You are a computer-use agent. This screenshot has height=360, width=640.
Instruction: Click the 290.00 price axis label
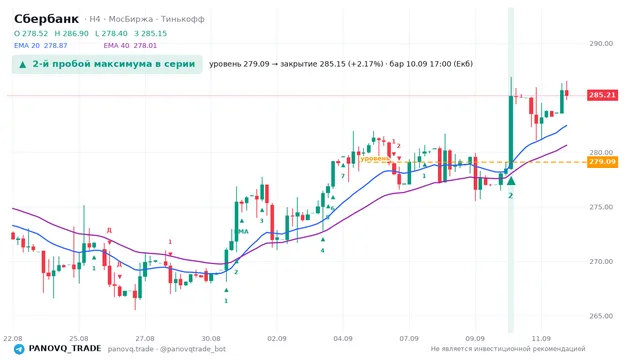coord(601,43)
